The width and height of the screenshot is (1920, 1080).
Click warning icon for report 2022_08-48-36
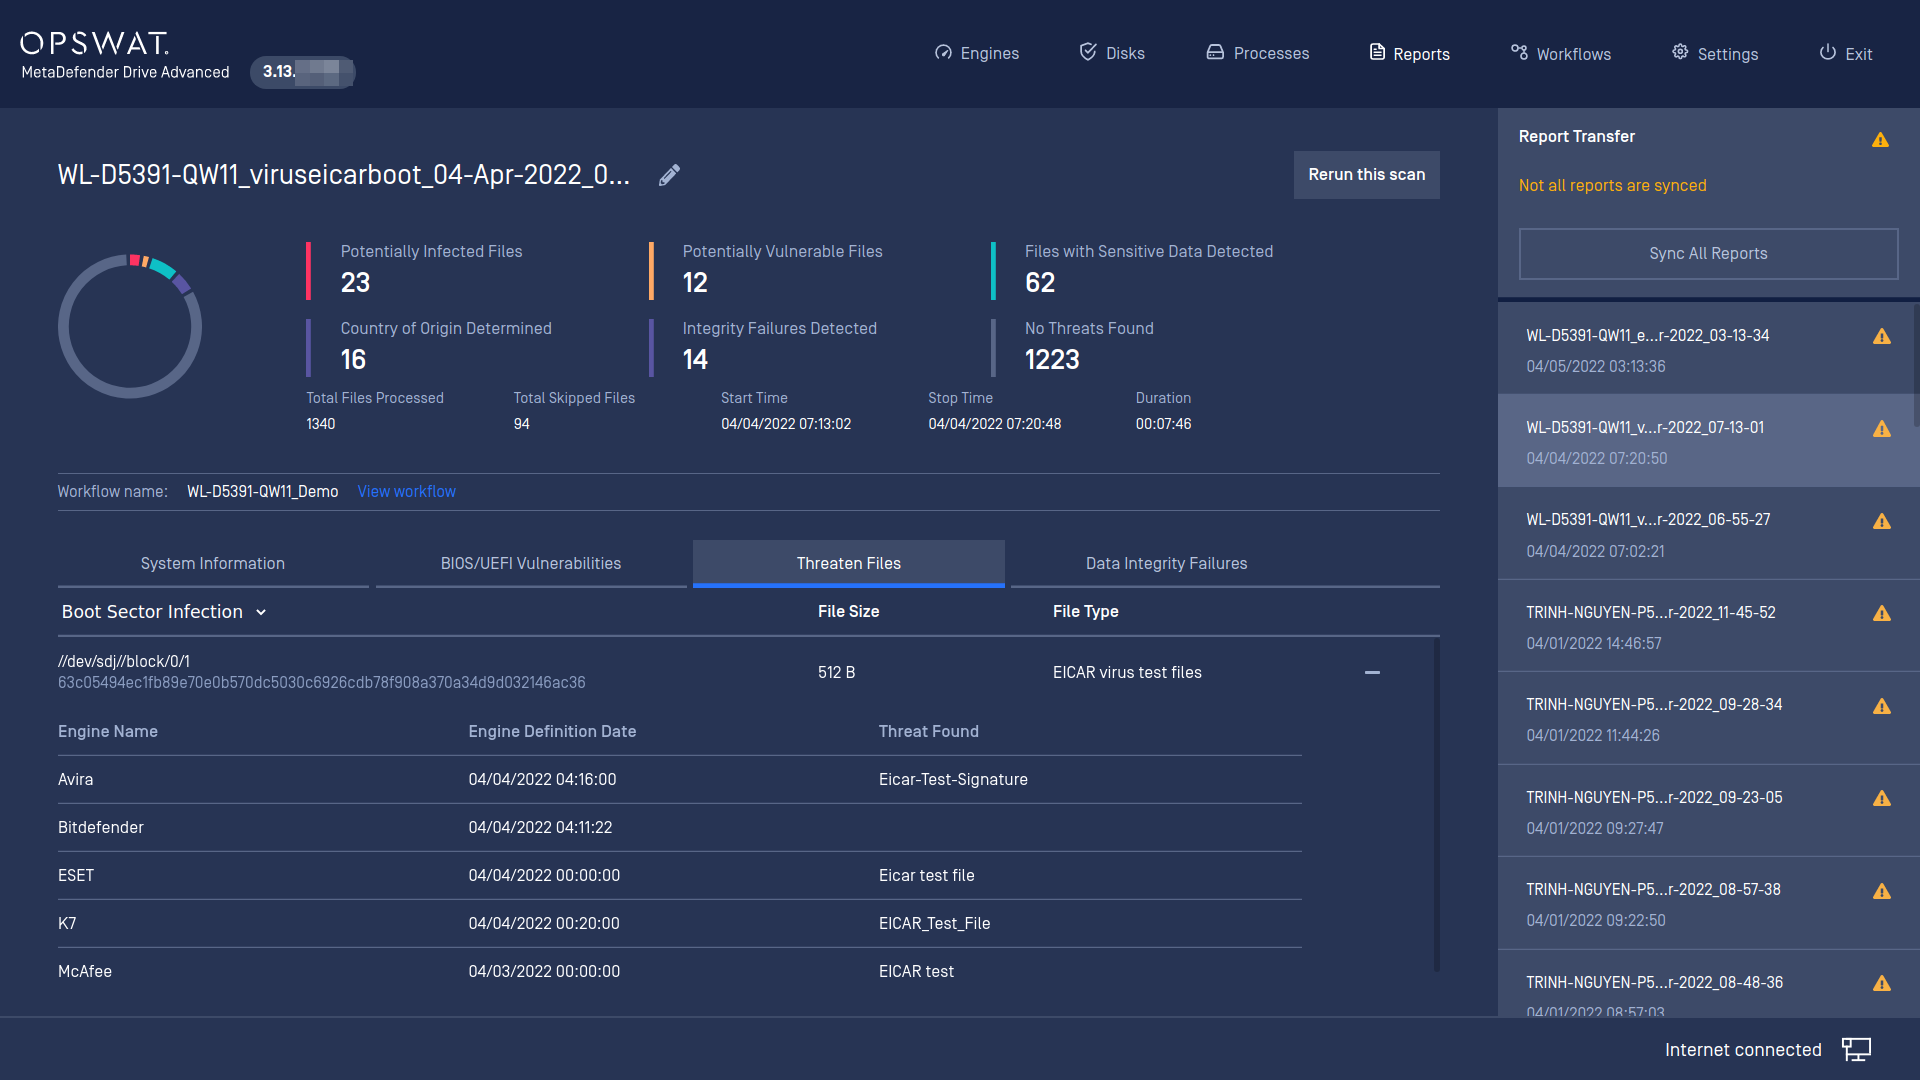click(1882, 984)
